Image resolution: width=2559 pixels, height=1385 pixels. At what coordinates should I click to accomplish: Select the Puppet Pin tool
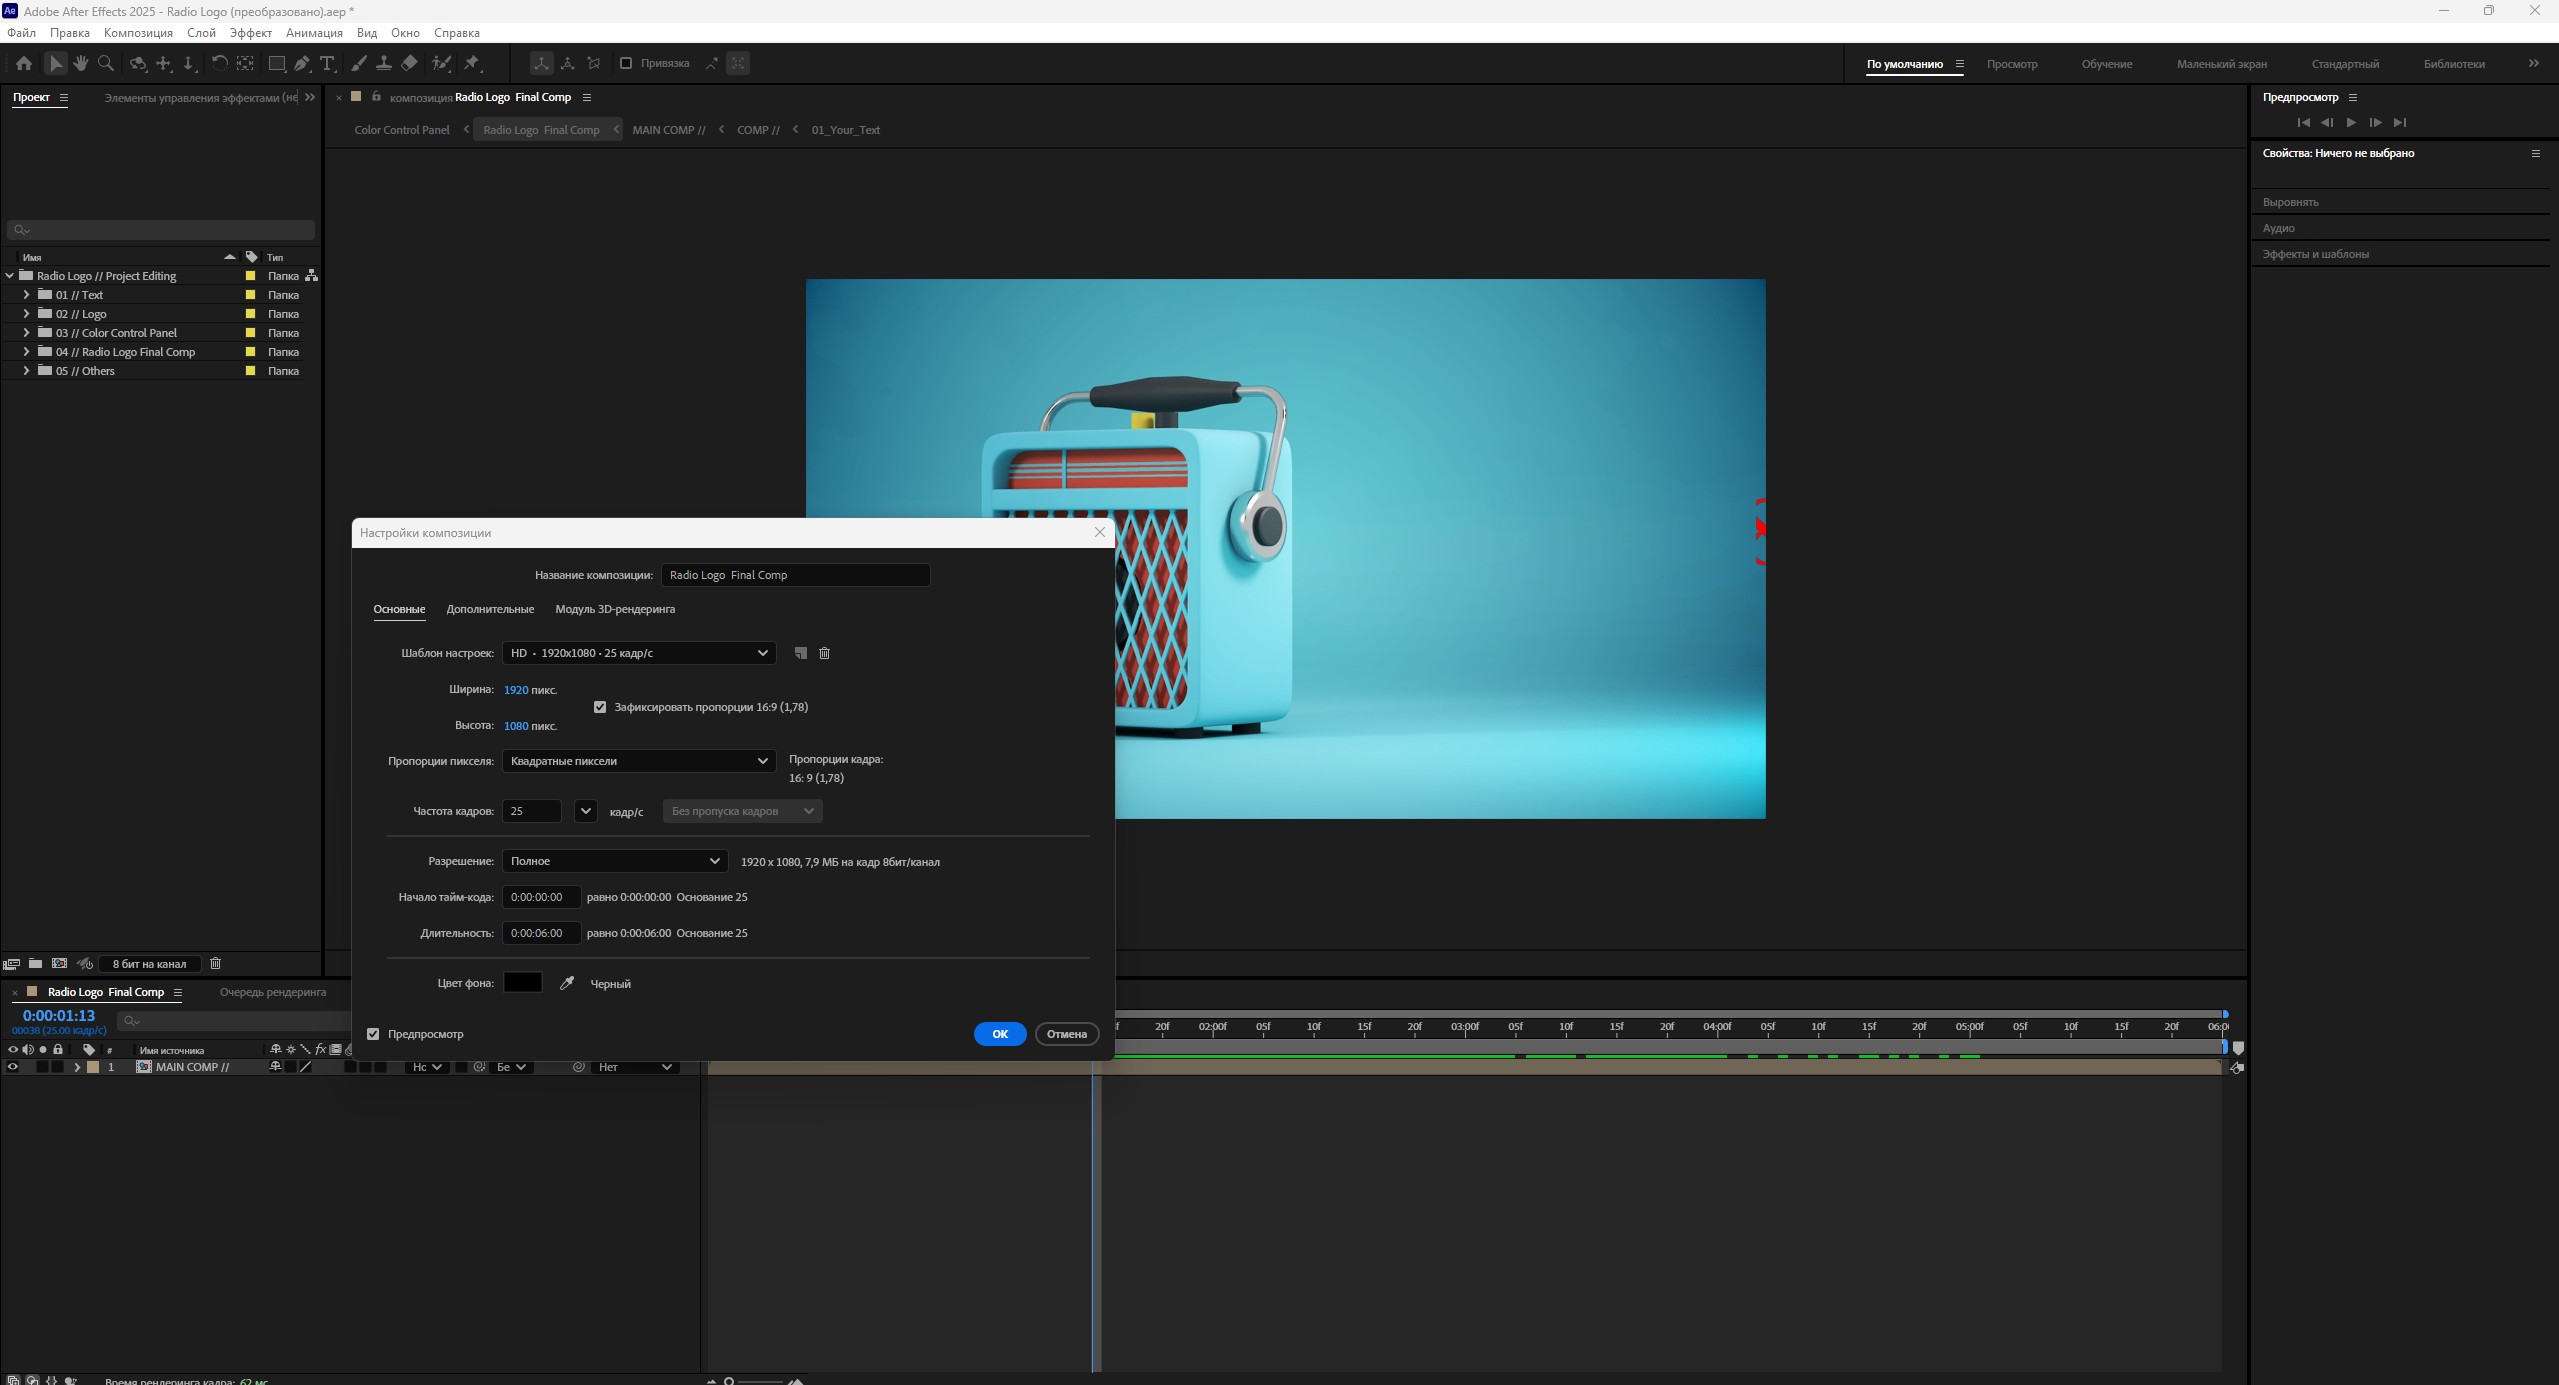[x=472, y=63]
